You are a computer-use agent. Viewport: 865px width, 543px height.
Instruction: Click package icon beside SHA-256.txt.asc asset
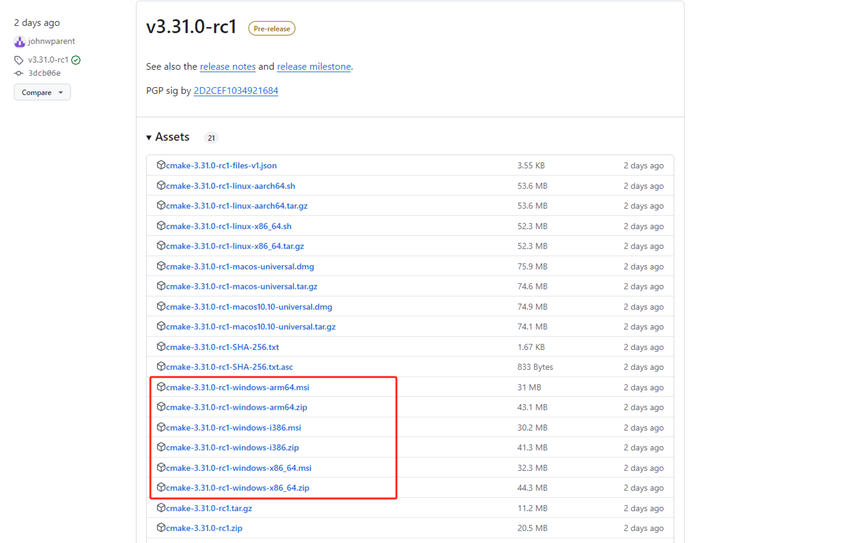pyautogui.click(x=161, y=366)
